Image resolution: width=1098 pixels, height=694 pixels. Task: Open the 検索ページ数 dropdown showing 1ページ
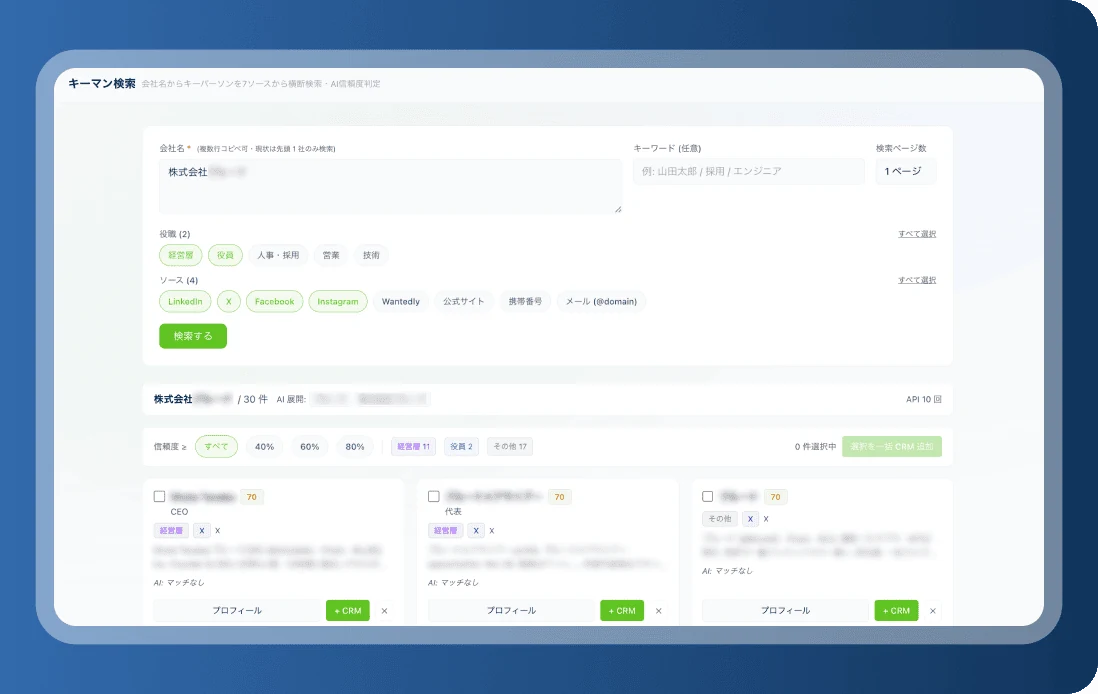coord(905,171)
